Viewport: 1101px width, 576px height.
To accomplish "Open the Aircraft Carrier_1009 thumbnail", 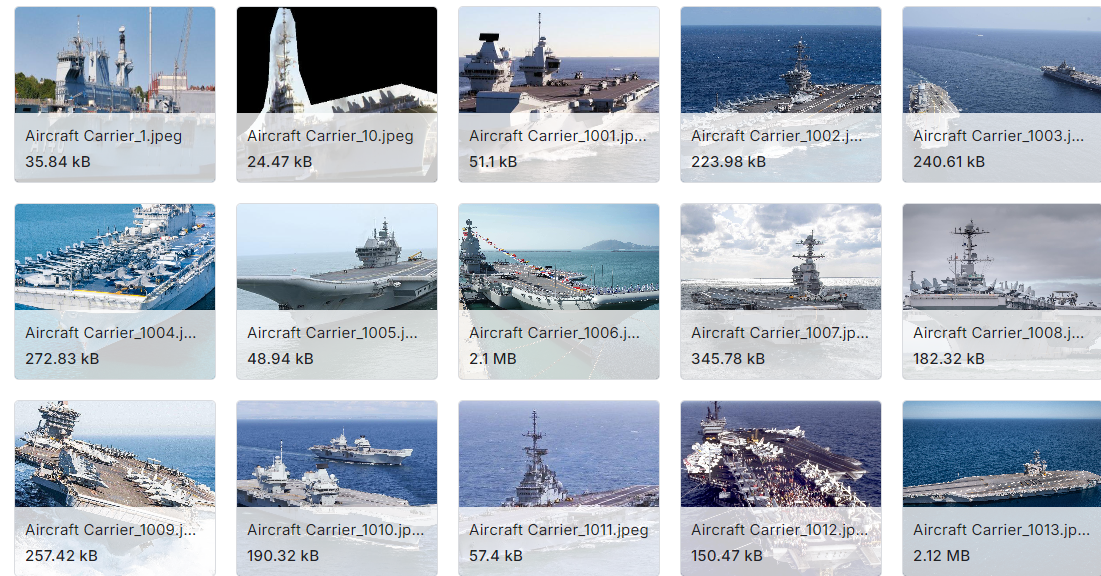I will tap(115, 488).
